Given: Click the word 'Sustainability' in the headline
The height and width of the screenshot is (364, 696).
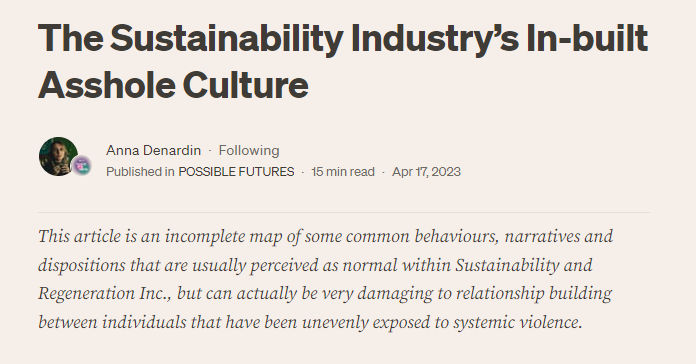Looking at the screenshot, I should click(226, 39).
